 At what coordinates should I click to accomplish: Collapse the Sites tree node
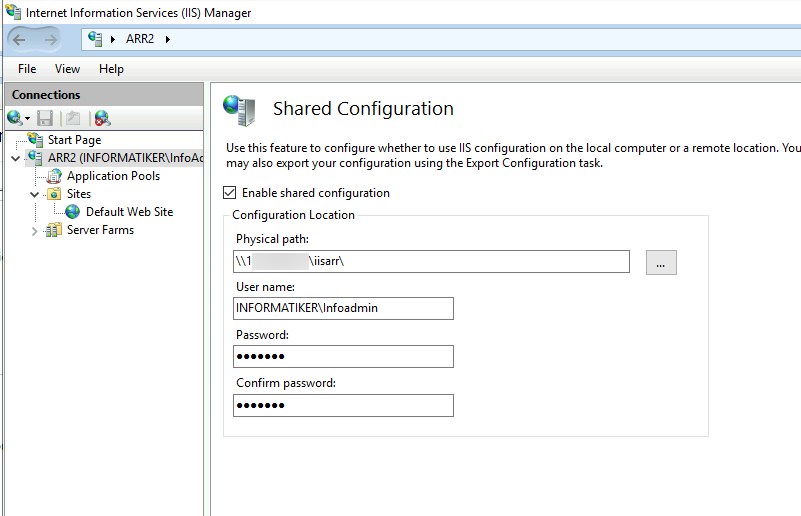(x=34, y=194)
